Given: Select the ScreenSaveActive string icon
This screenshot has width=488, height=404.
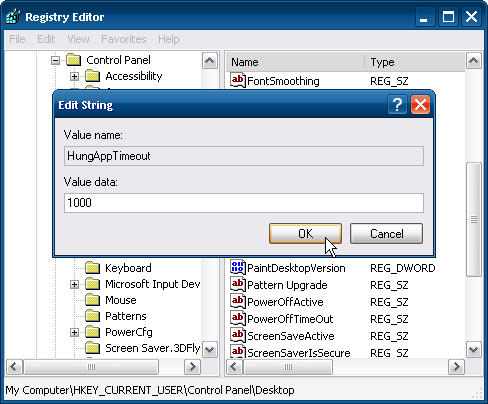Looking at the screenshot, I should [237, 335].
